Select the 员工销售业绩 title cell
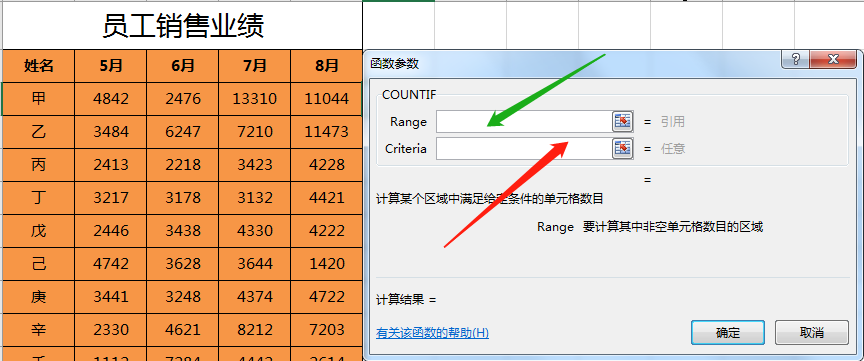 [x=182, y=25]
